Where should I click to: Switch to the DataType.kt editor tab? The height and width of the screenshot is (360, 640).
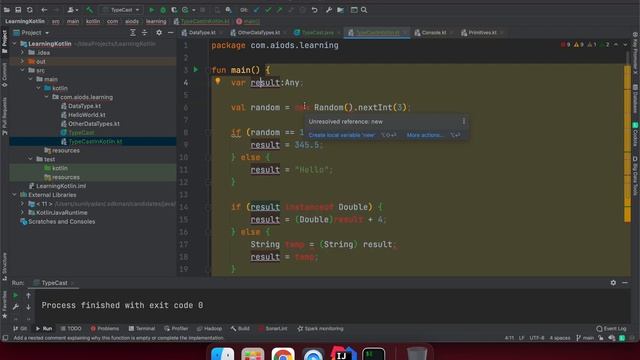pos(202,33)
